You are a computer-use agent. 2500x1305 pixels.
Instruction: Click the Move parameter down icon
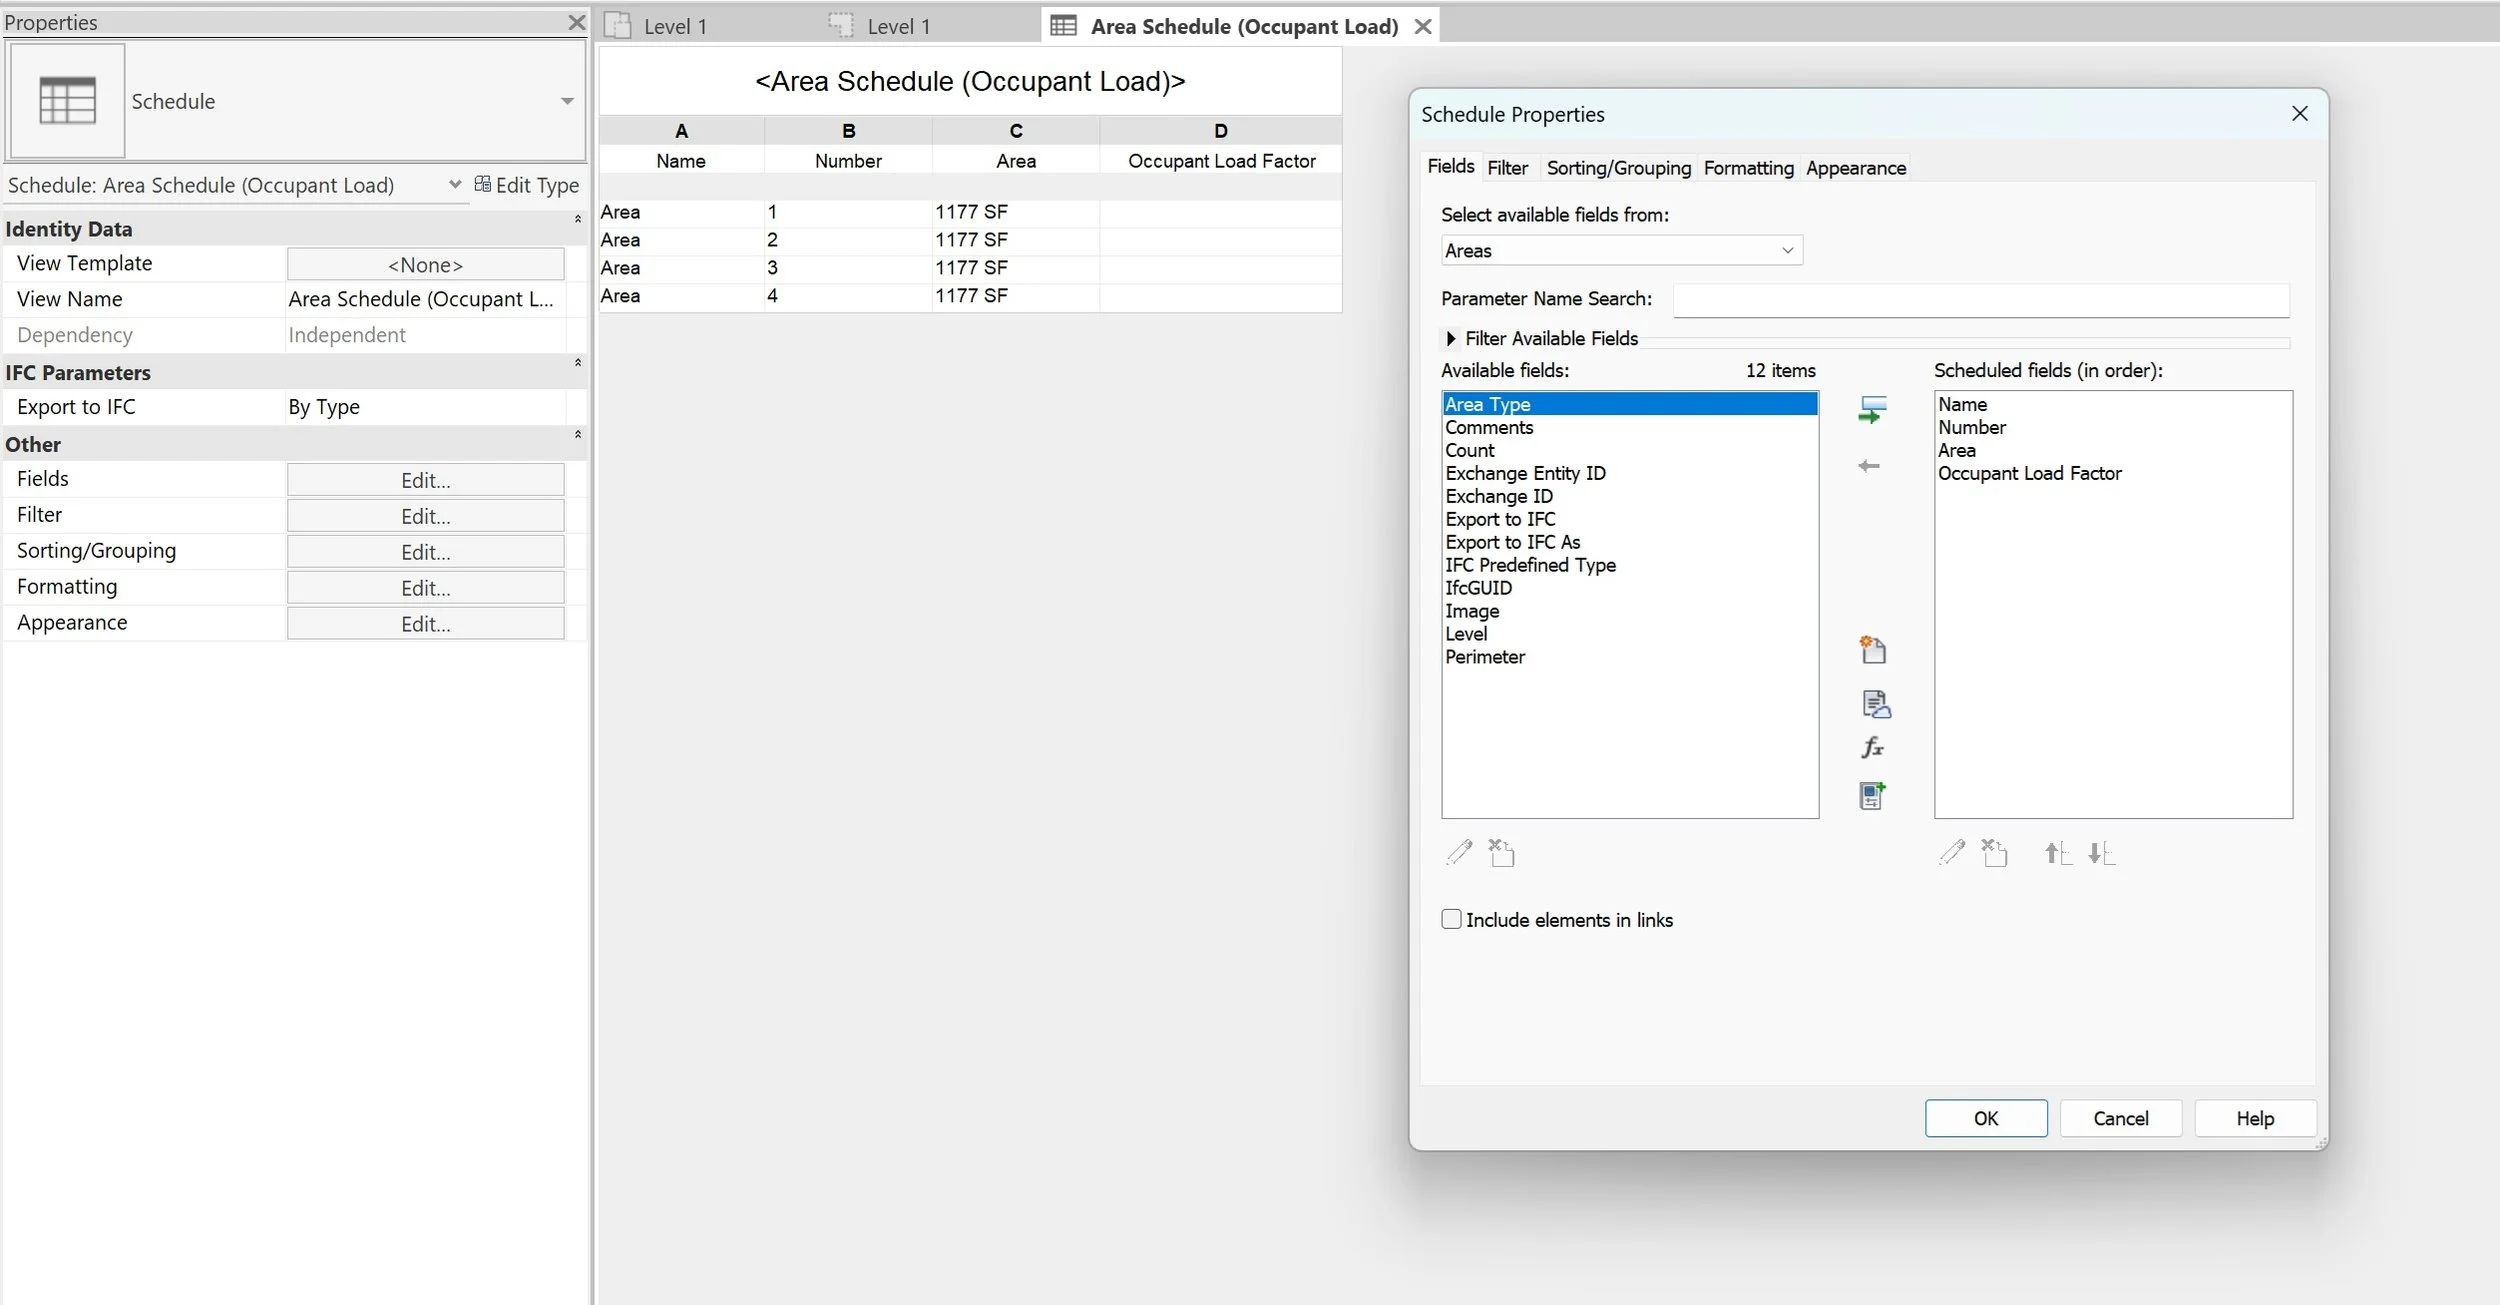(x=2101, y=853)
